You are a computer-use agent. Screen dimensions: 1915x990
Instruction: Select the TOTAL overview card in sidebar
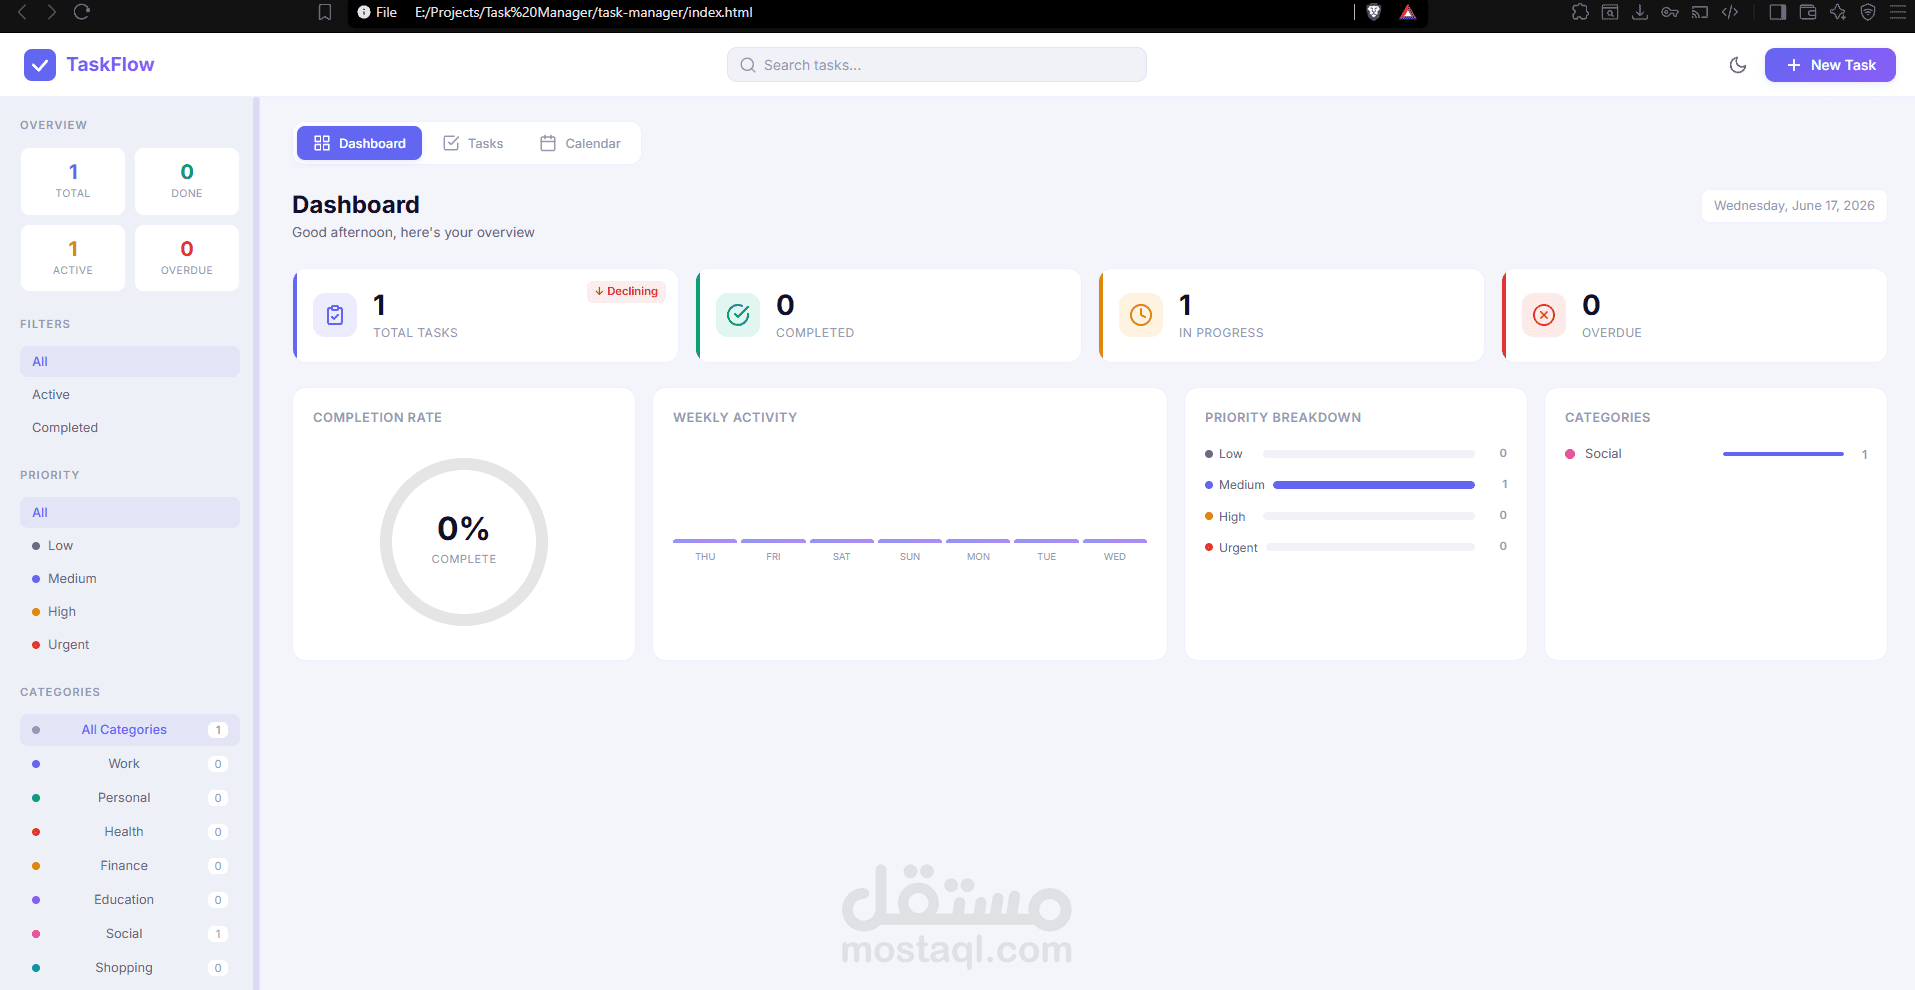point(73,181)
